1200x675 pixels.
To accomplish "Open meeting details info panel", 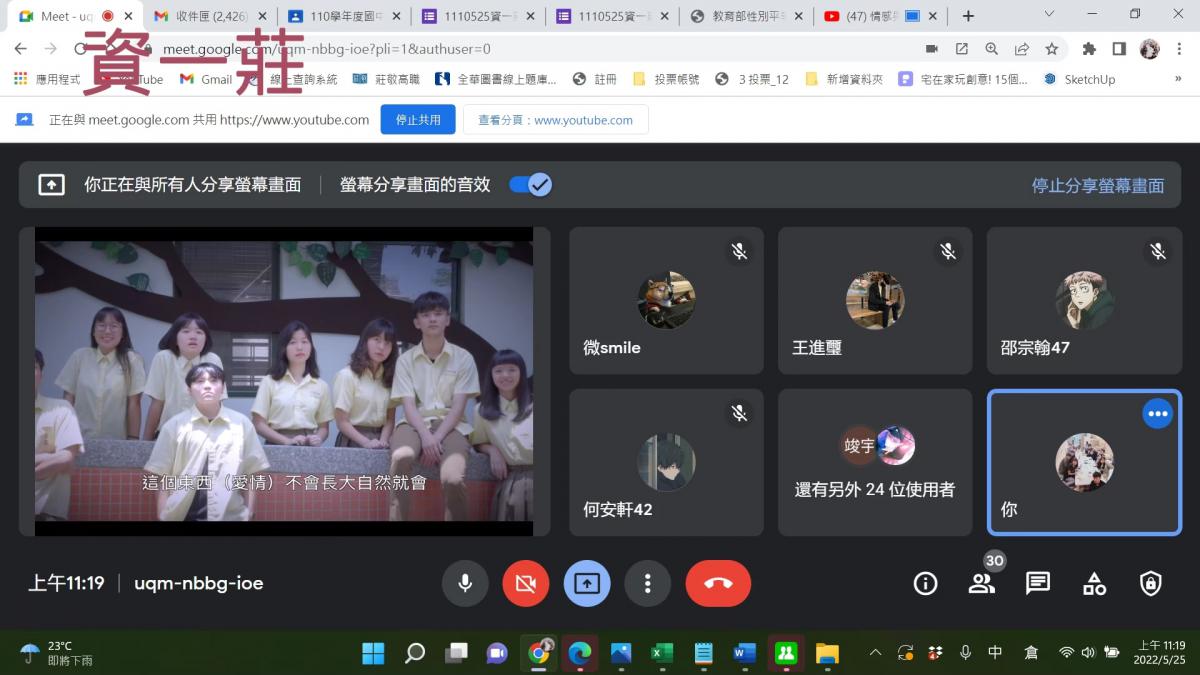I will tap(926, 584).
